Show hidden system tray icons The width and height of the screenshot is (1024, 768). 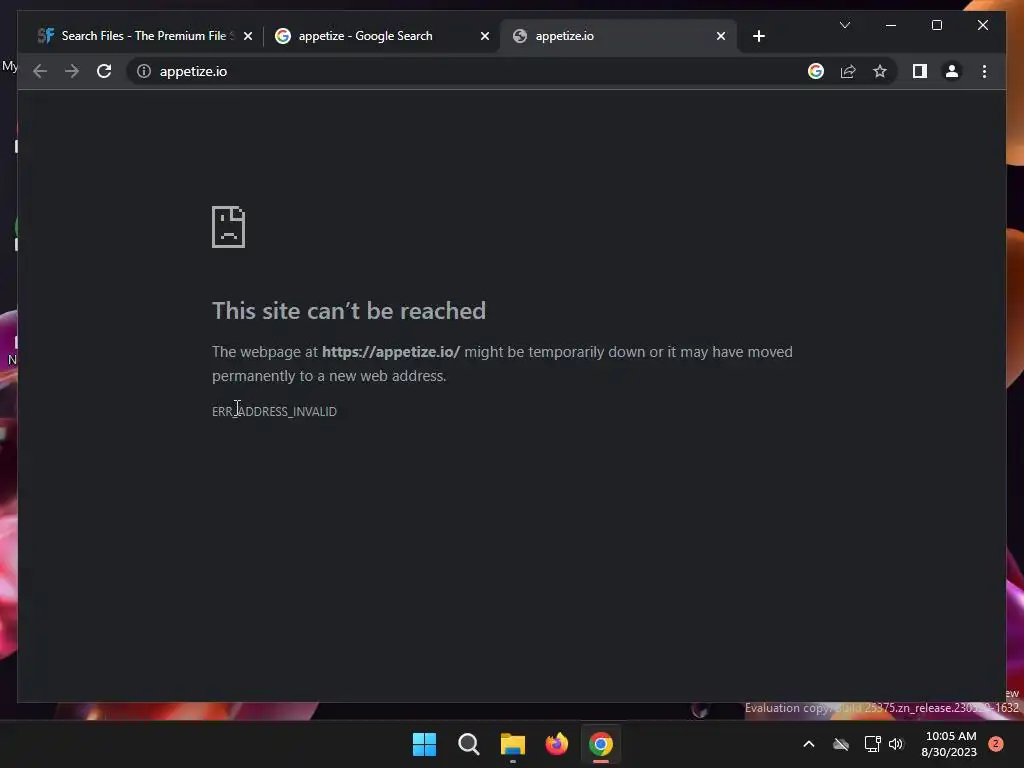click(808, 744)
